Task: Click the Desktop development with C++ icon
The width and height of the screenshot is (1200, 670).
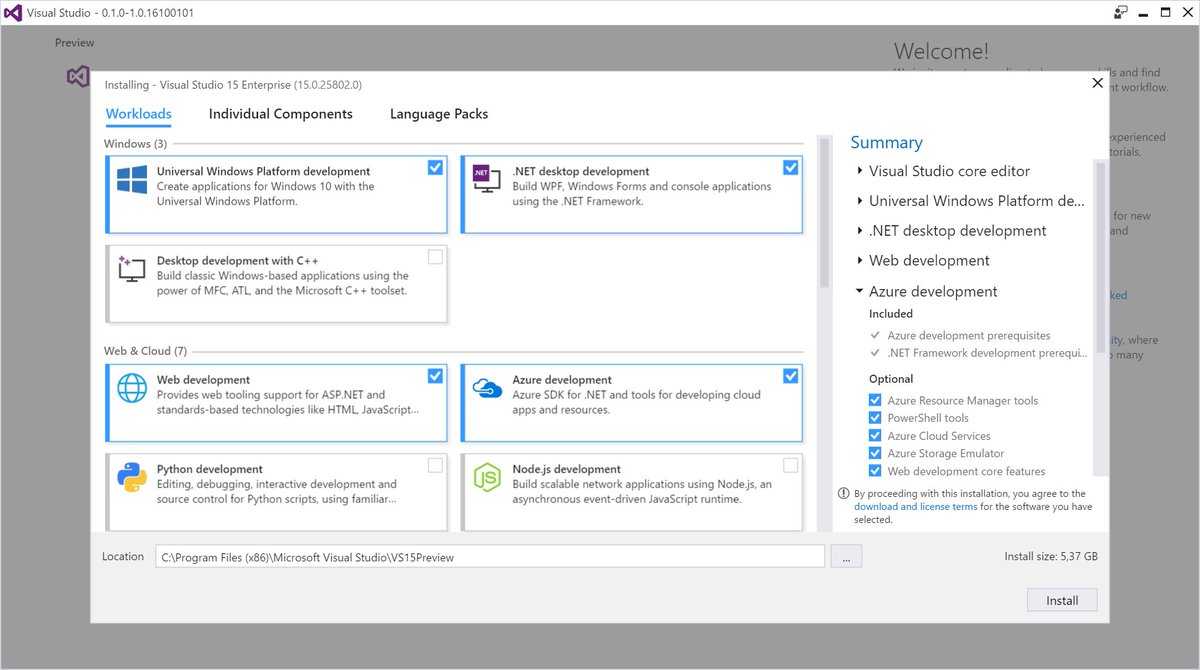Action: click(132, 268)
